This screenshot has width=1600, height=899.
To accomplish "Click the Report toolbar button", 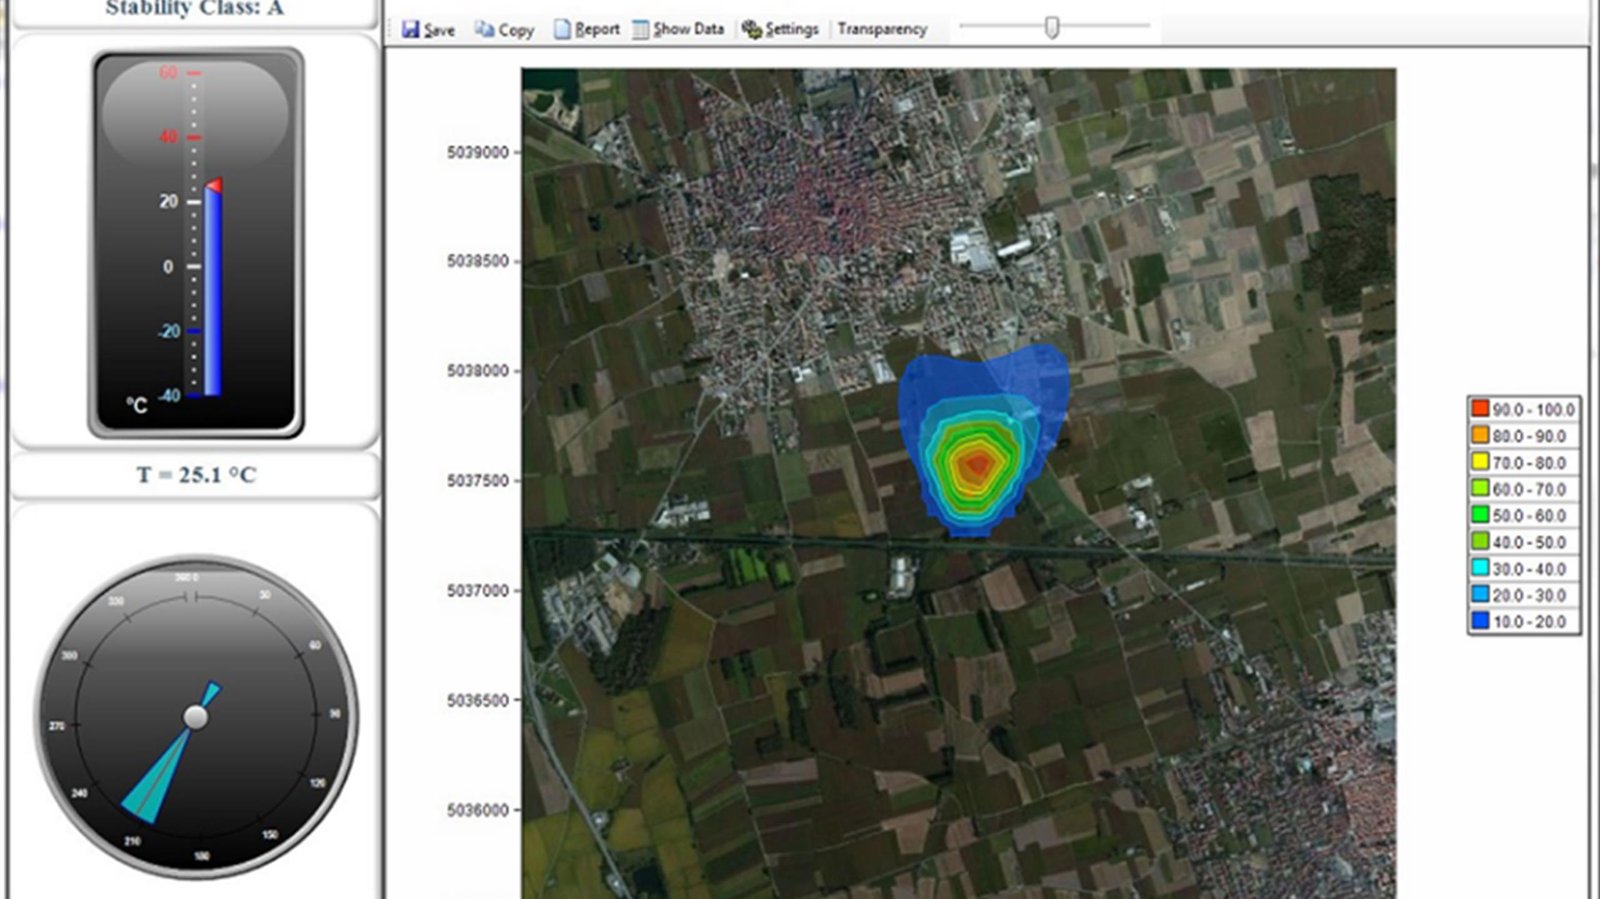I will point(587,29).
